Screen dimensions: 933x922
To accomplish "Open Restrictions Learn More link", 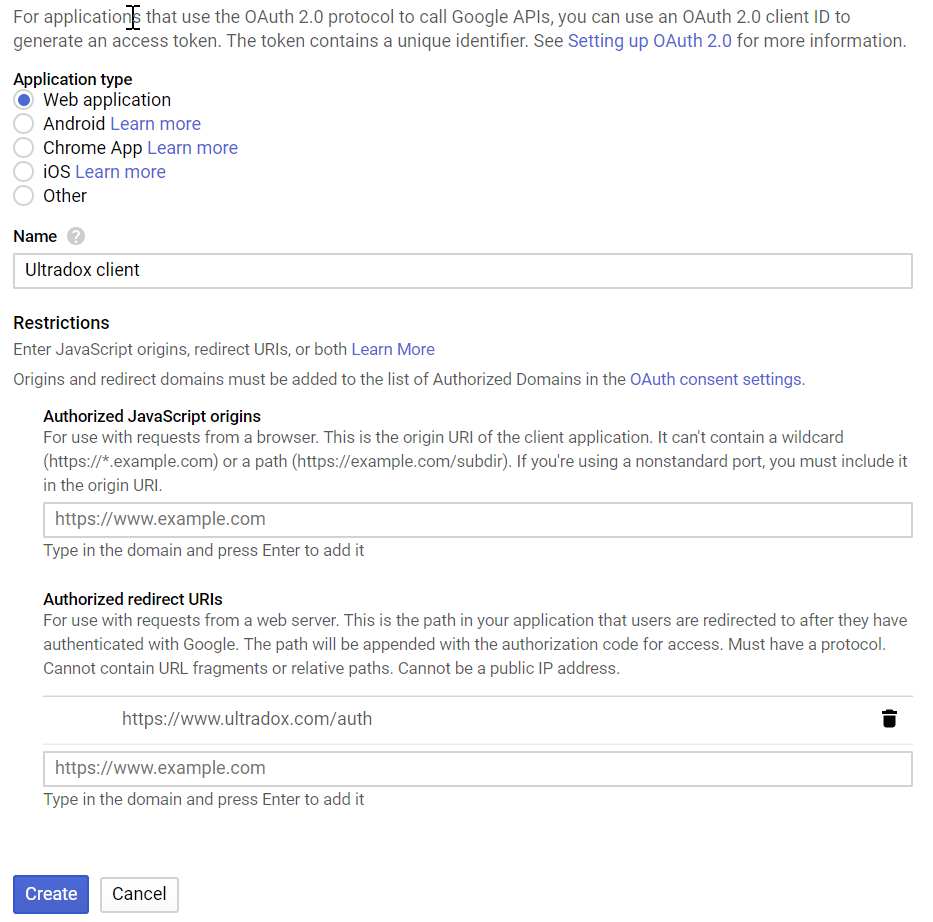I will (x=393, y=349).
